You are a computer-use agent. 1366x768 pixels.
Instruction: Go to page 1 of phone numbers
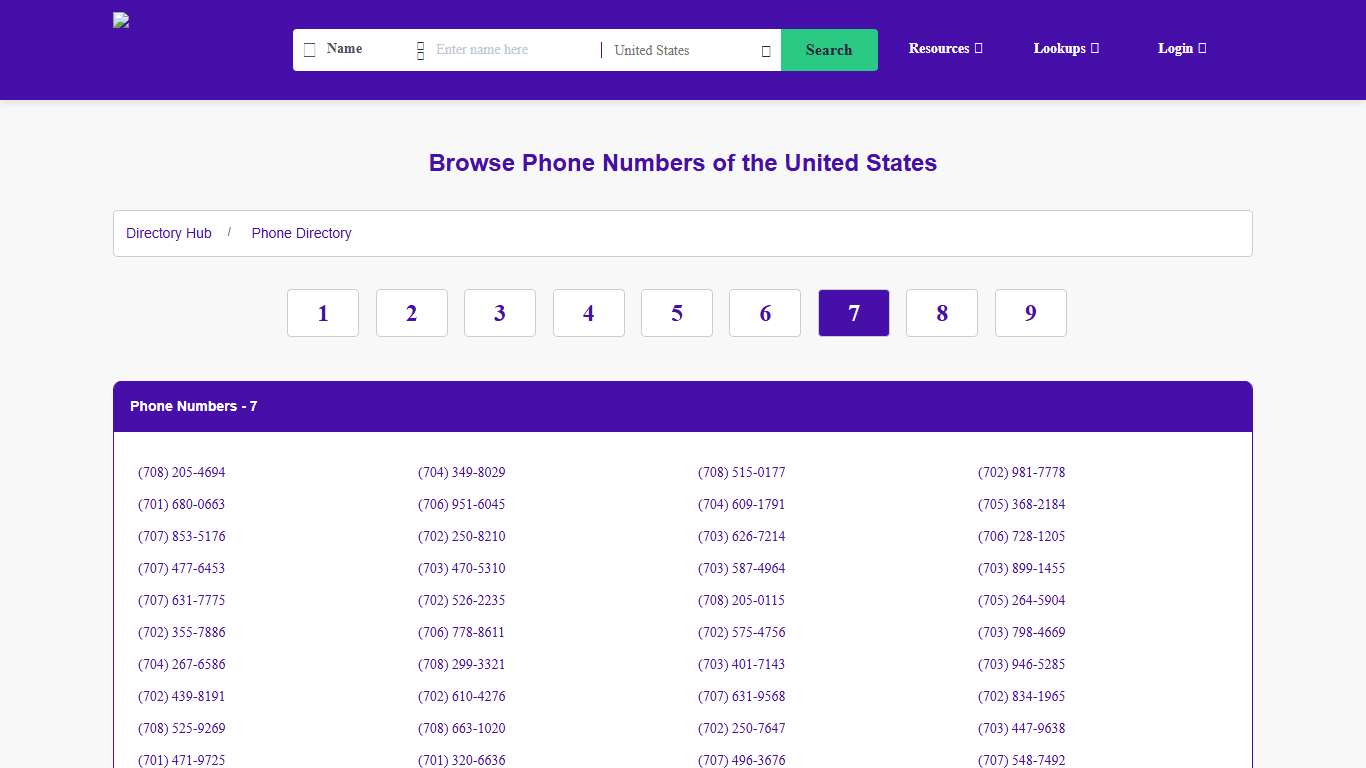tap(322, 313)
